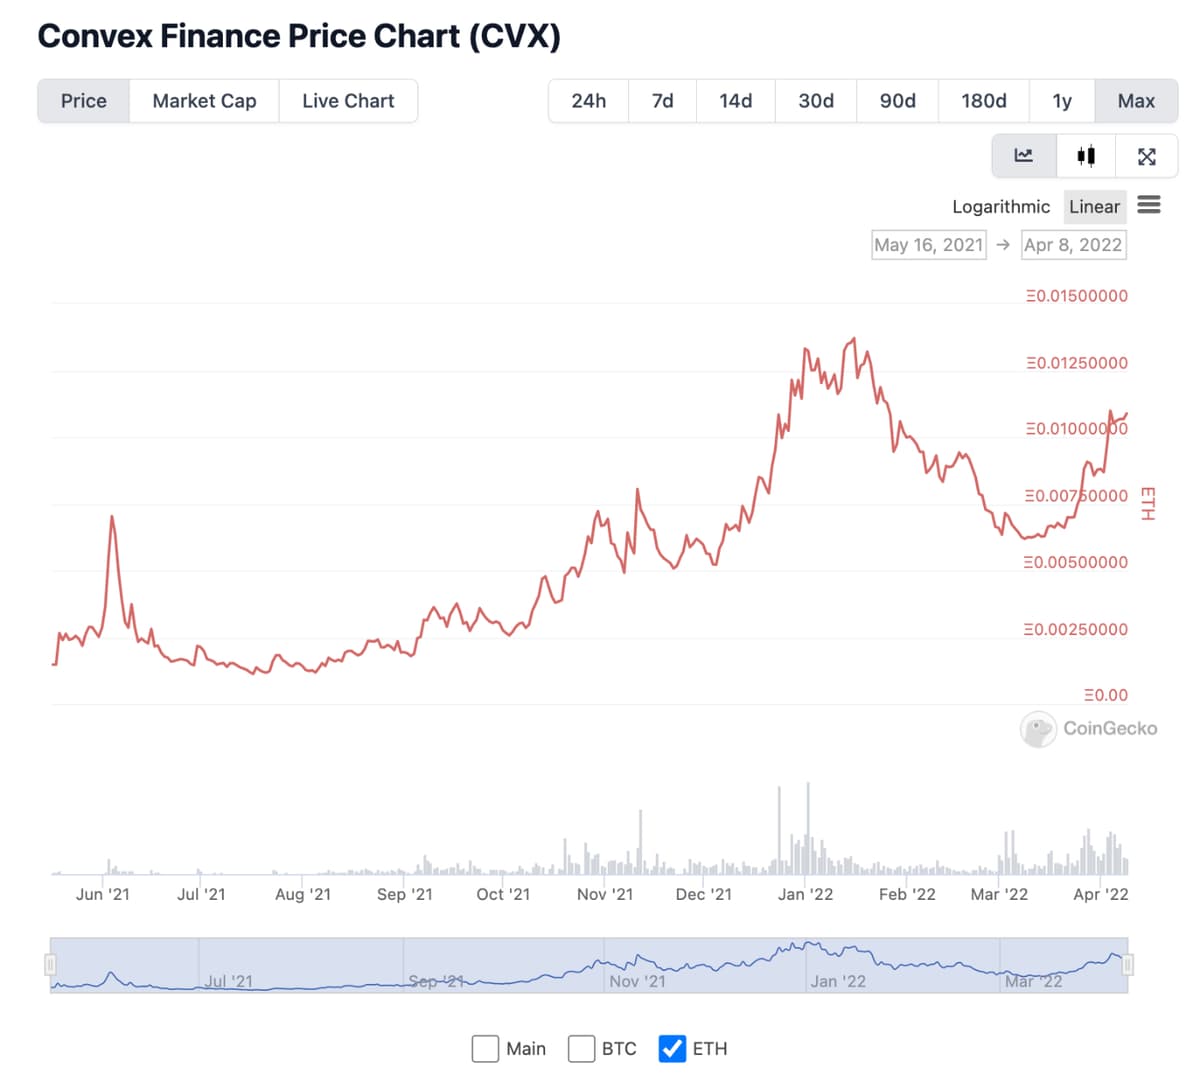The image size is (1200, 1085).
Task: Select the 90d time range
Action: point(897,101)
